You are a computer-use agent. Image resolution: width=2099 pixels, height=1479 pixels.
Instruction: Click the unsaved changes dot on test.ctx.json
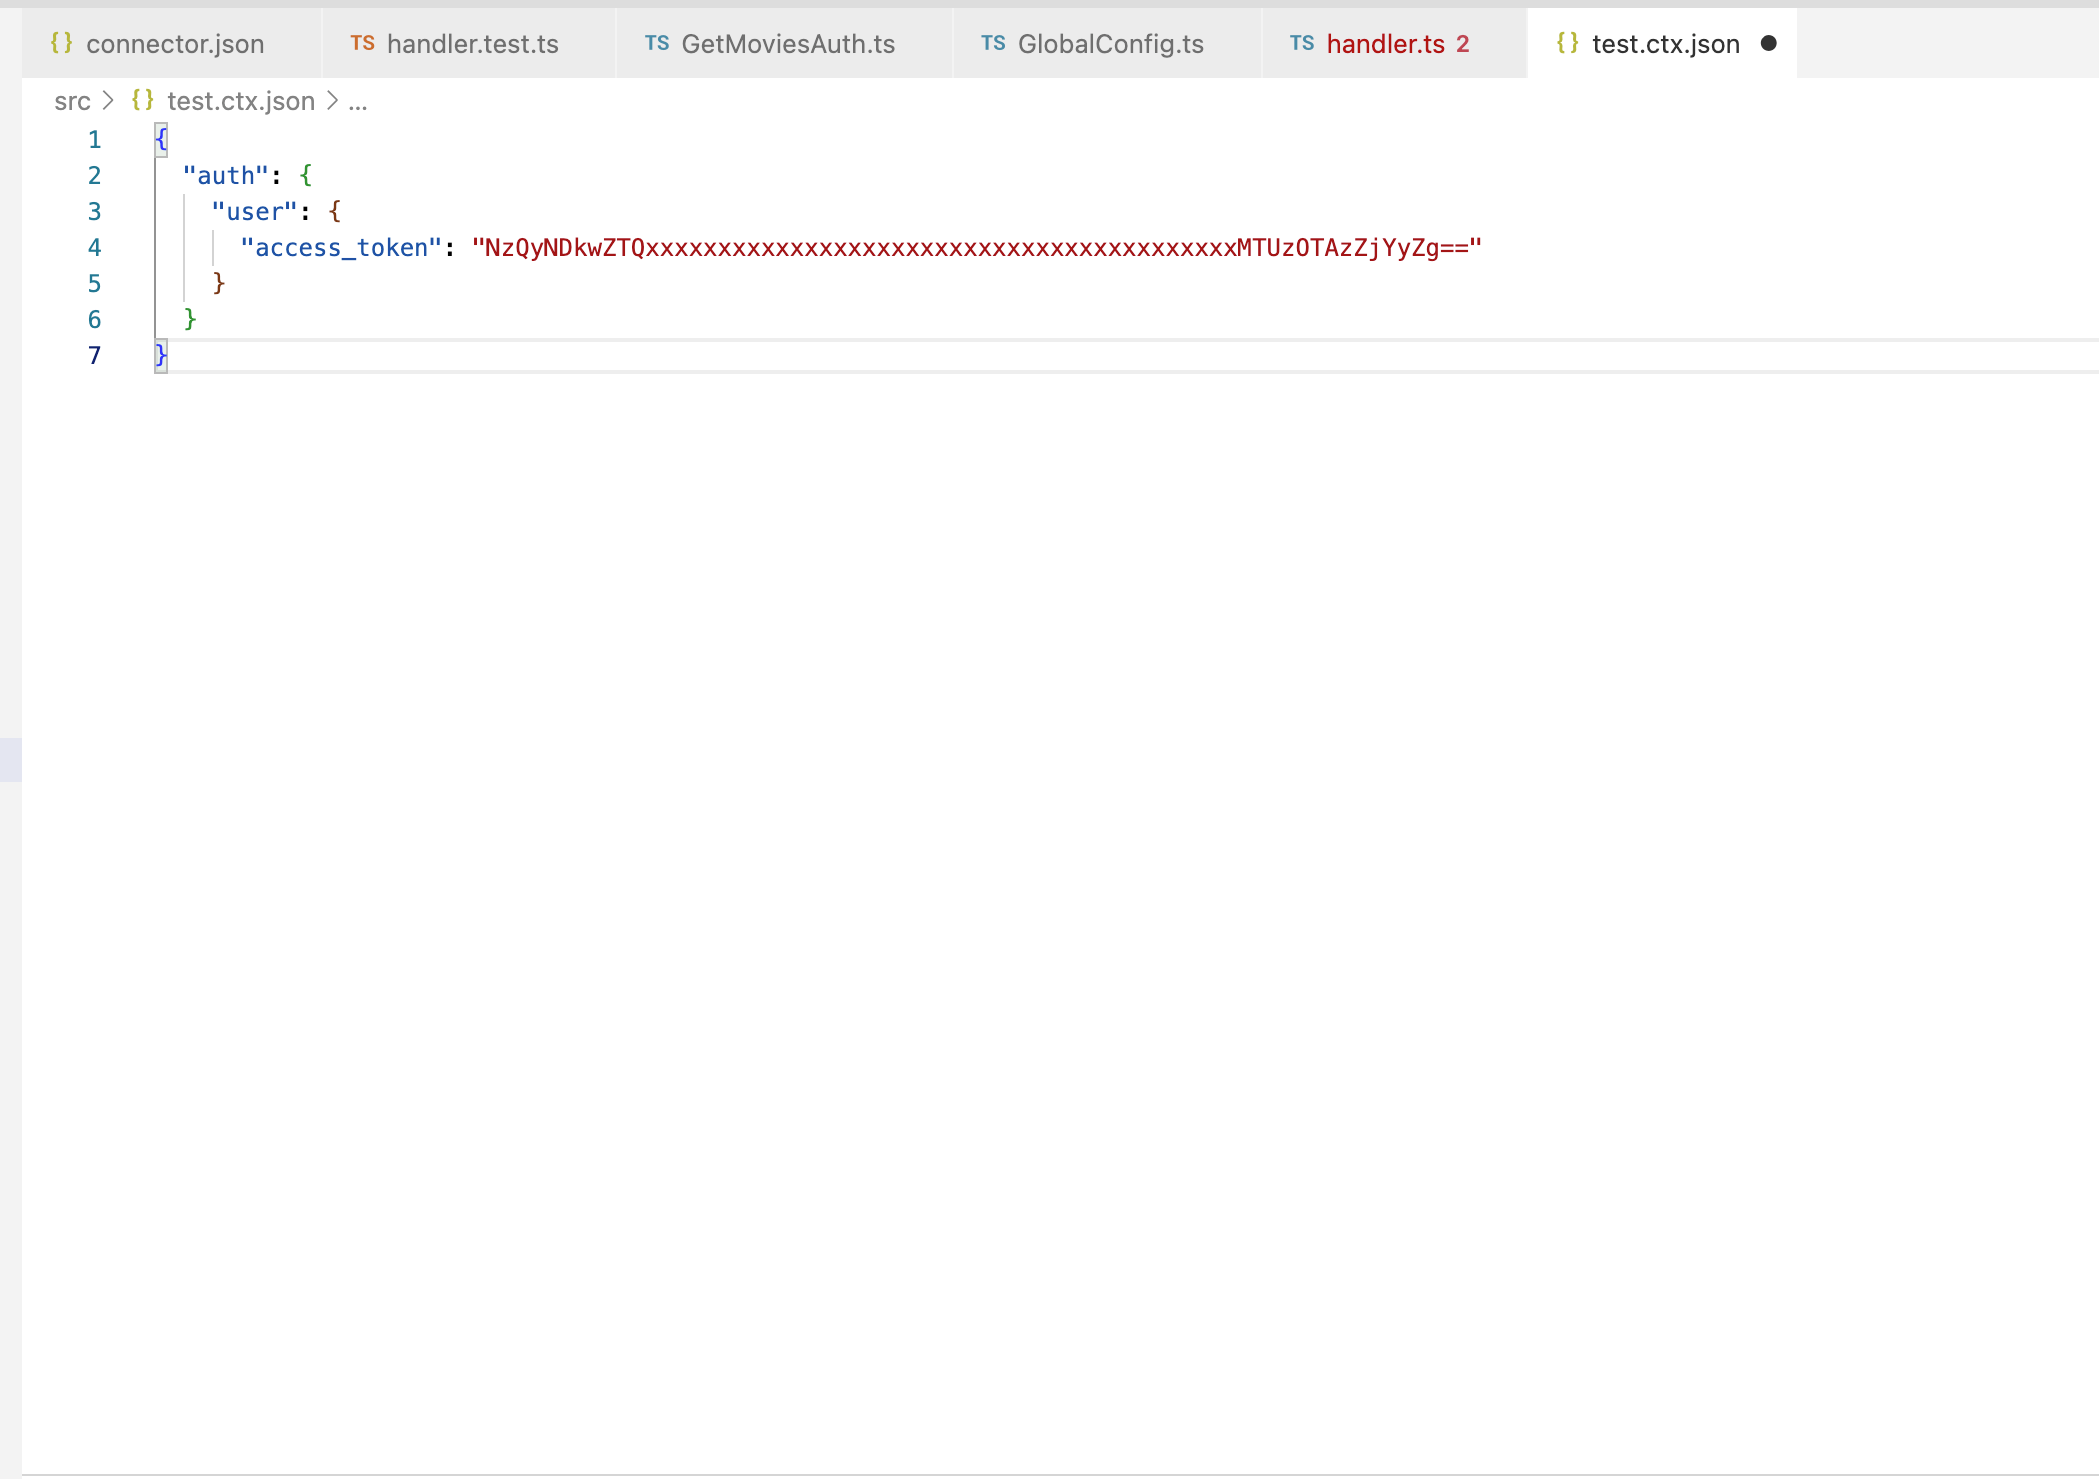coord(1769,43)
